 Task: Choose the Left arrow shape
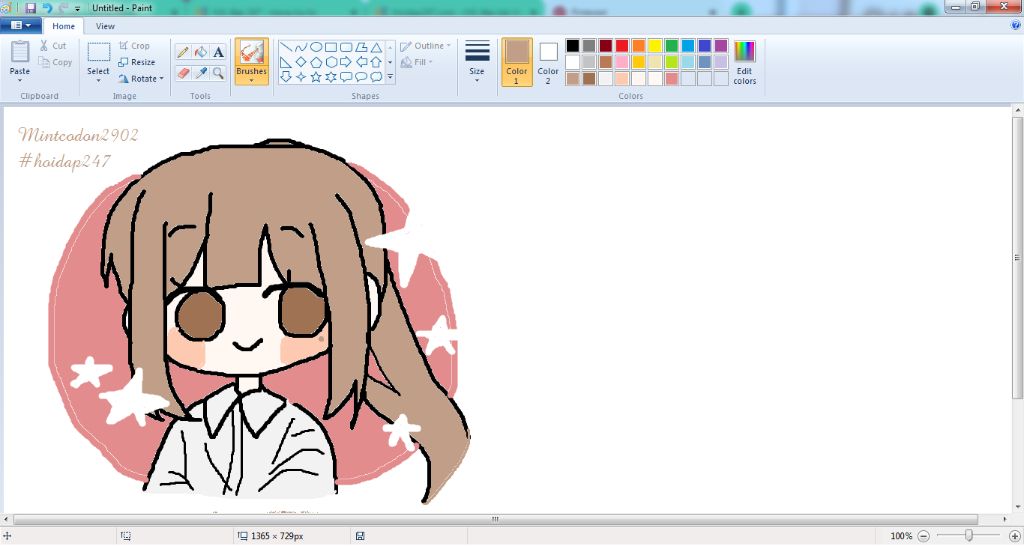[x=361, y=62]
